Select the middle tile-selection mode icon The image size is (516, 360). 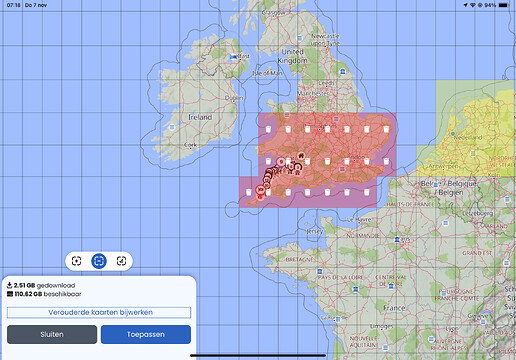pyautogui.click(x=99, y=261)
